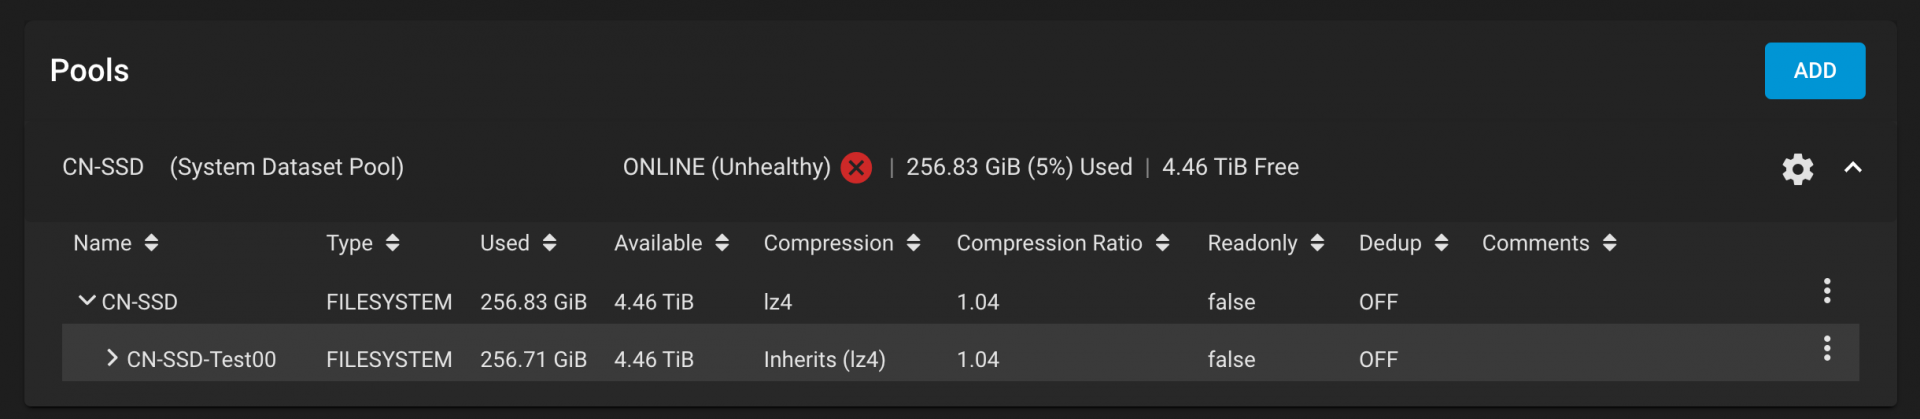Click the ONLINE (Unhealthy) status text

[726, 168]
